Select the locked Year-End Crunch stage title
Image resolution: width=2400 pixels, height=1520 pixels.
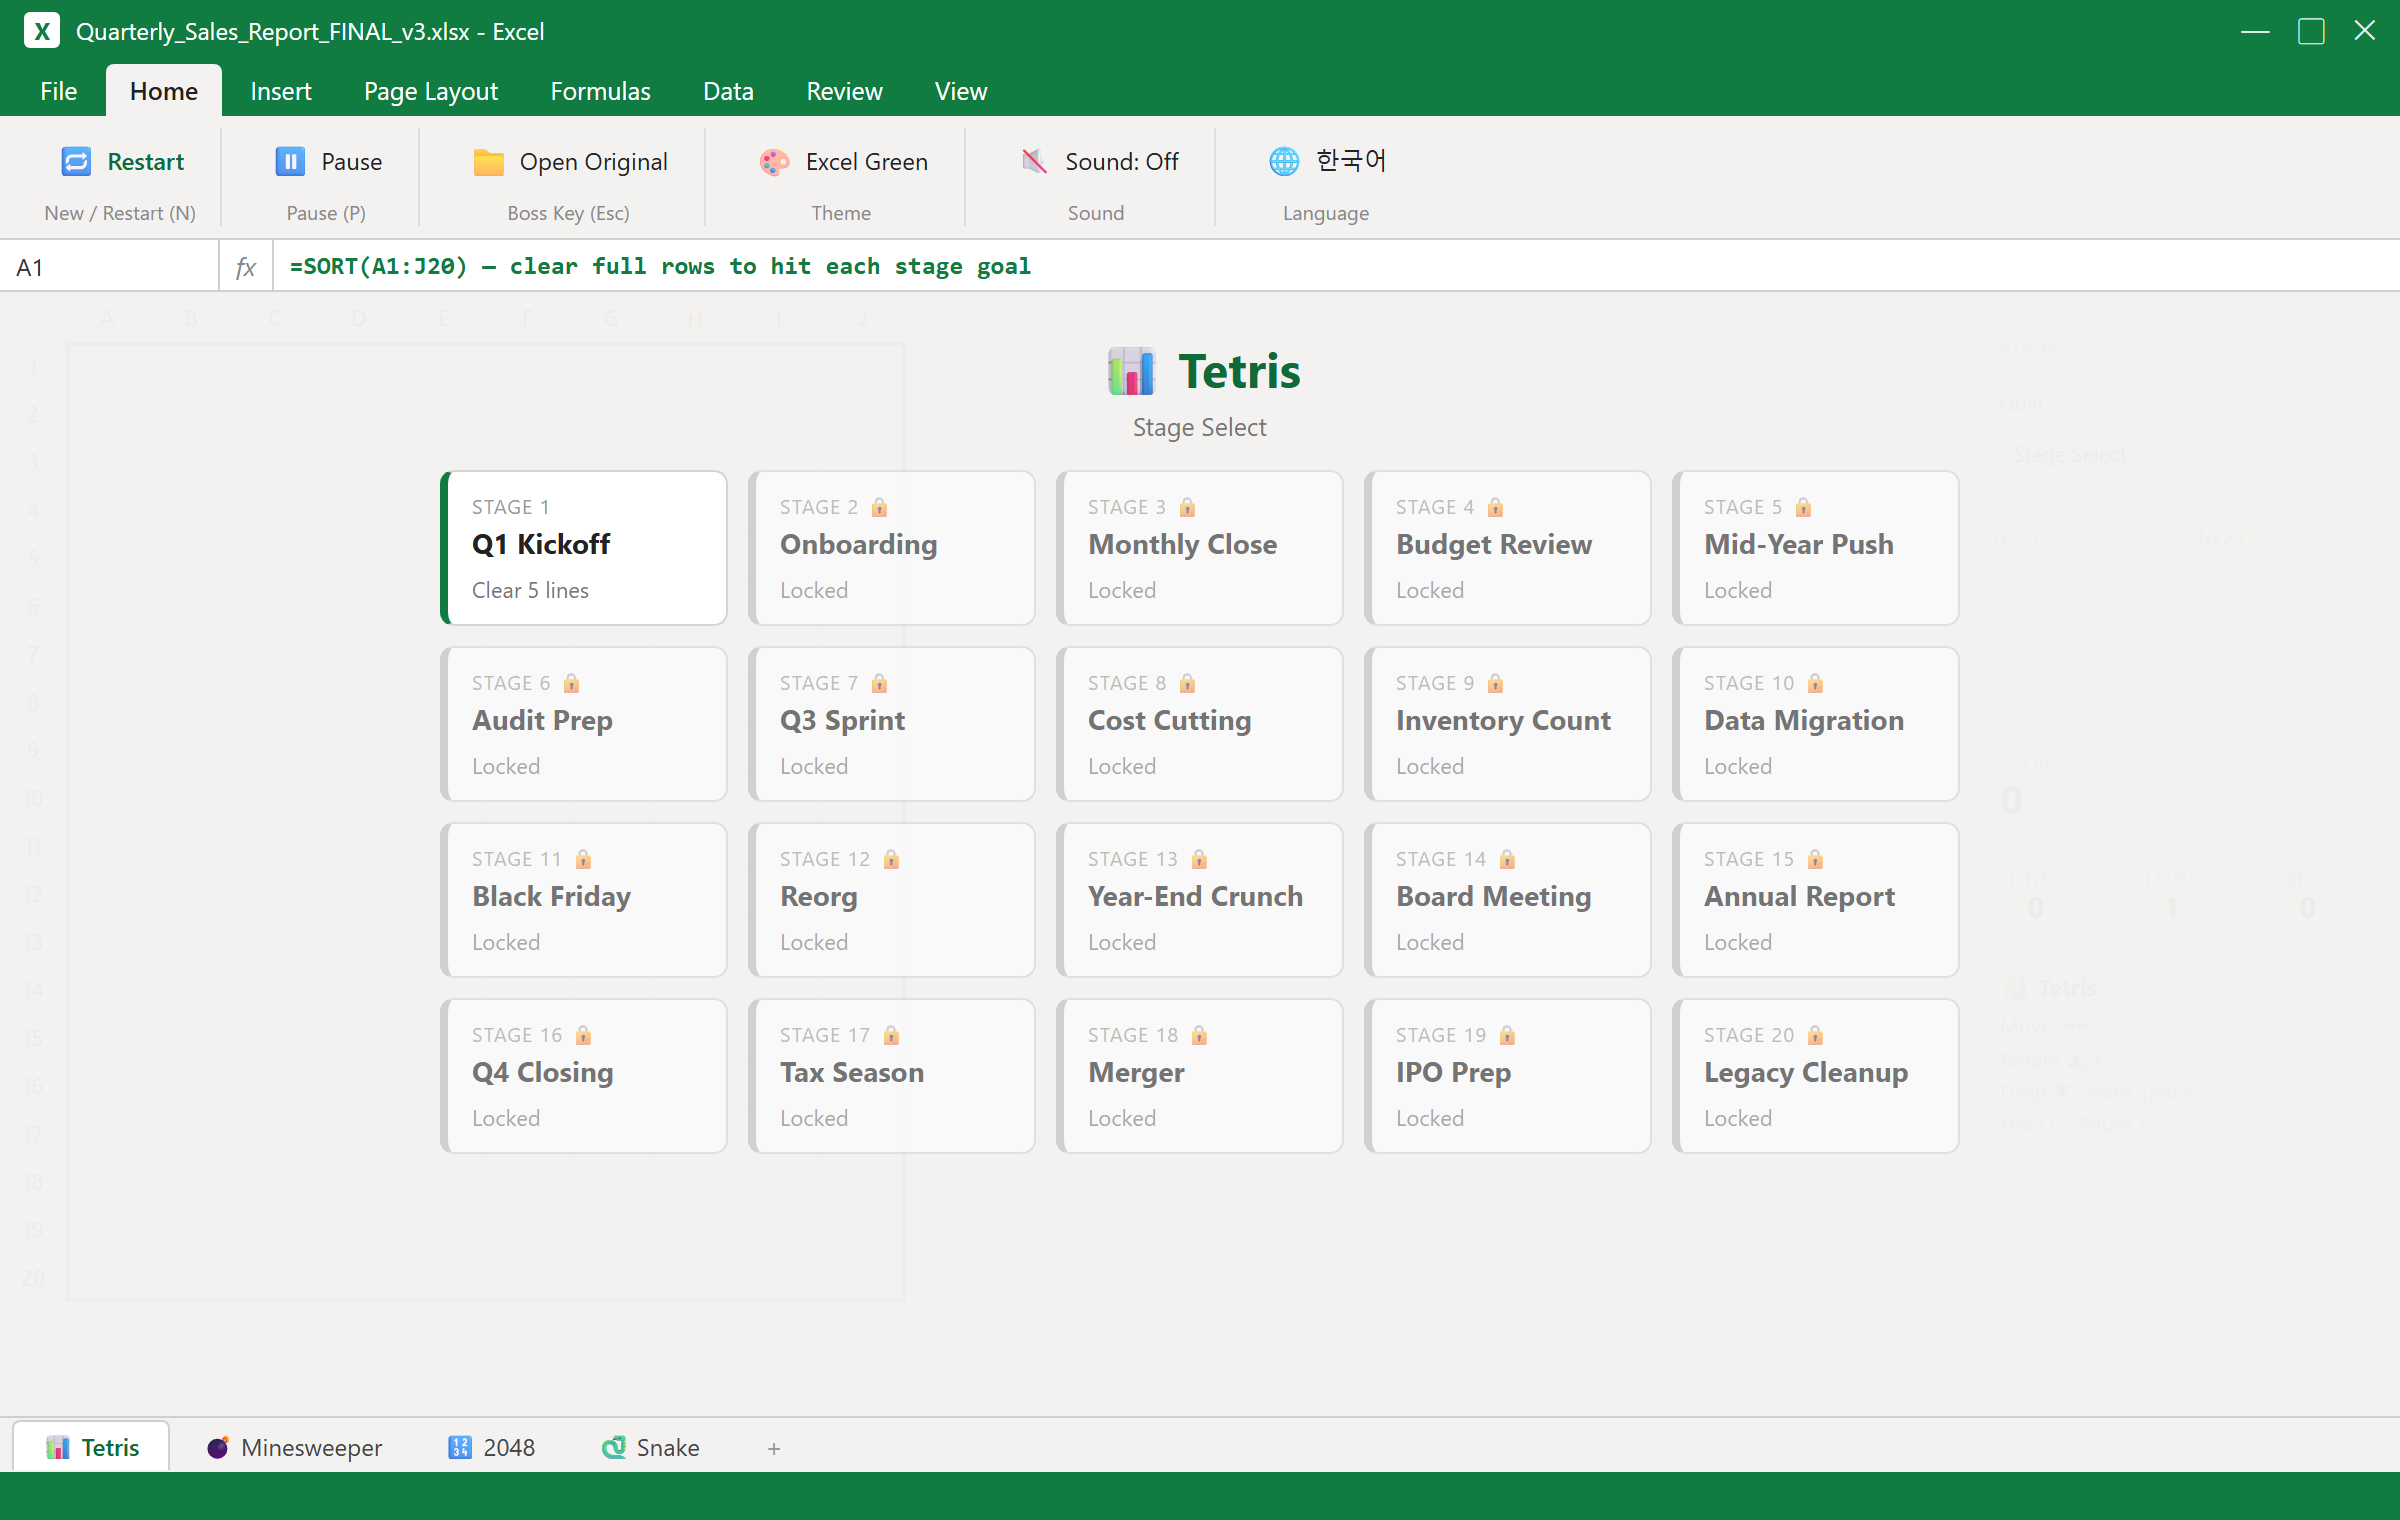(1196, 896)
